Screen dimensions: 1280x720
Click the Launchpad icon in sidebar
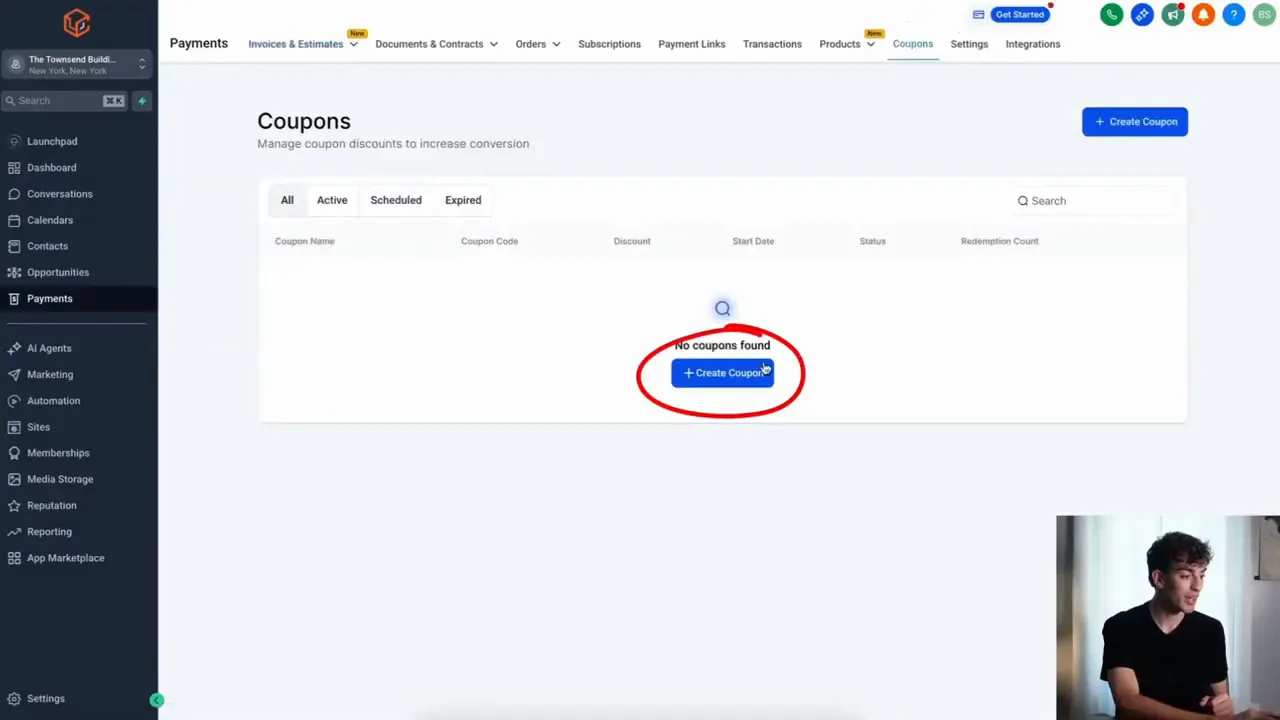[x=14, y=142]
